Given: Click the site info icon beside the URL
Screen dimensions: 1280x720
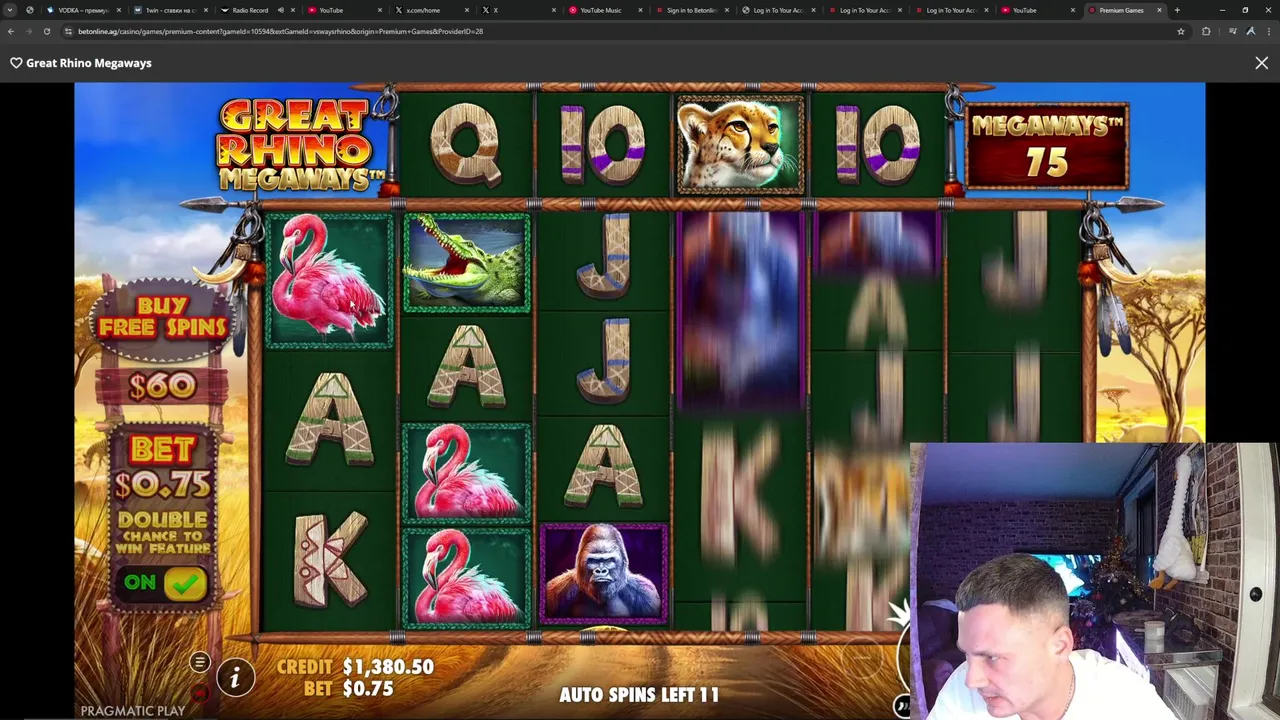Looking at the screenshot, I should coord(68,31).
